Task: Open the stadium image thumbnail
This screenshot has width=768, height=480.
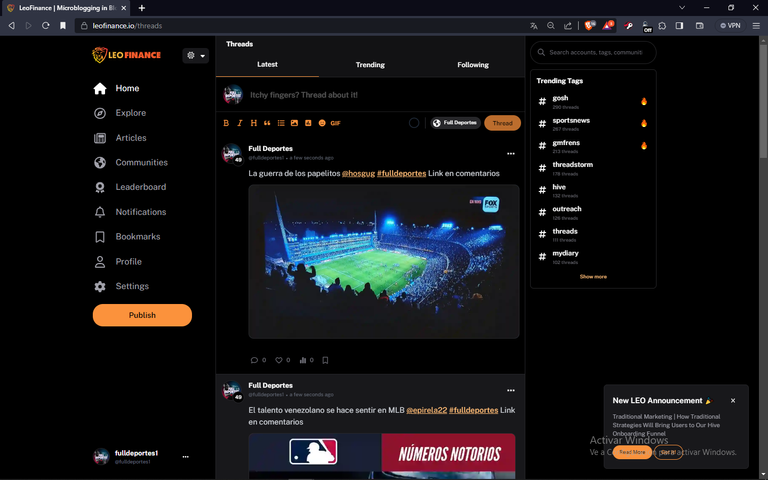Action: pyautogui.click(x=384, y=262)
